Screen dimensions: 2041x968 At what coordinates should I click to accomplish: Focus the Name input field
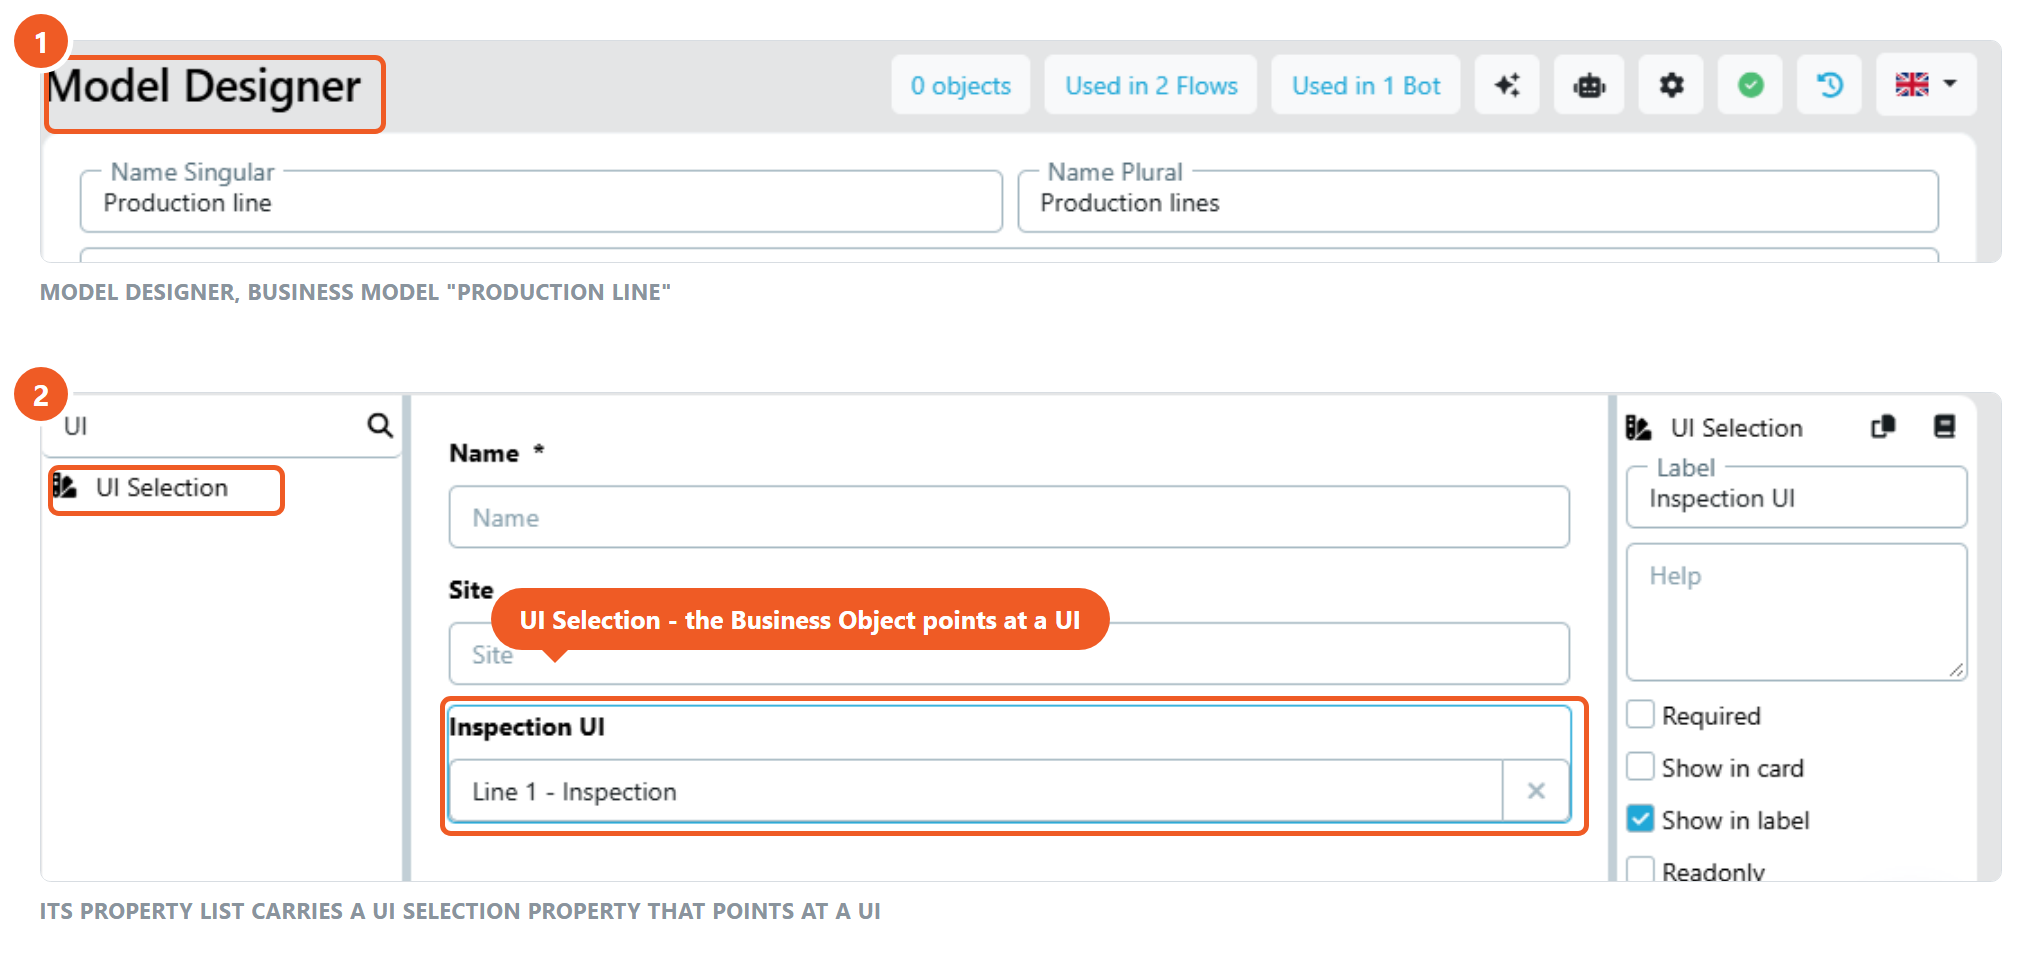tap(1009, 517)
